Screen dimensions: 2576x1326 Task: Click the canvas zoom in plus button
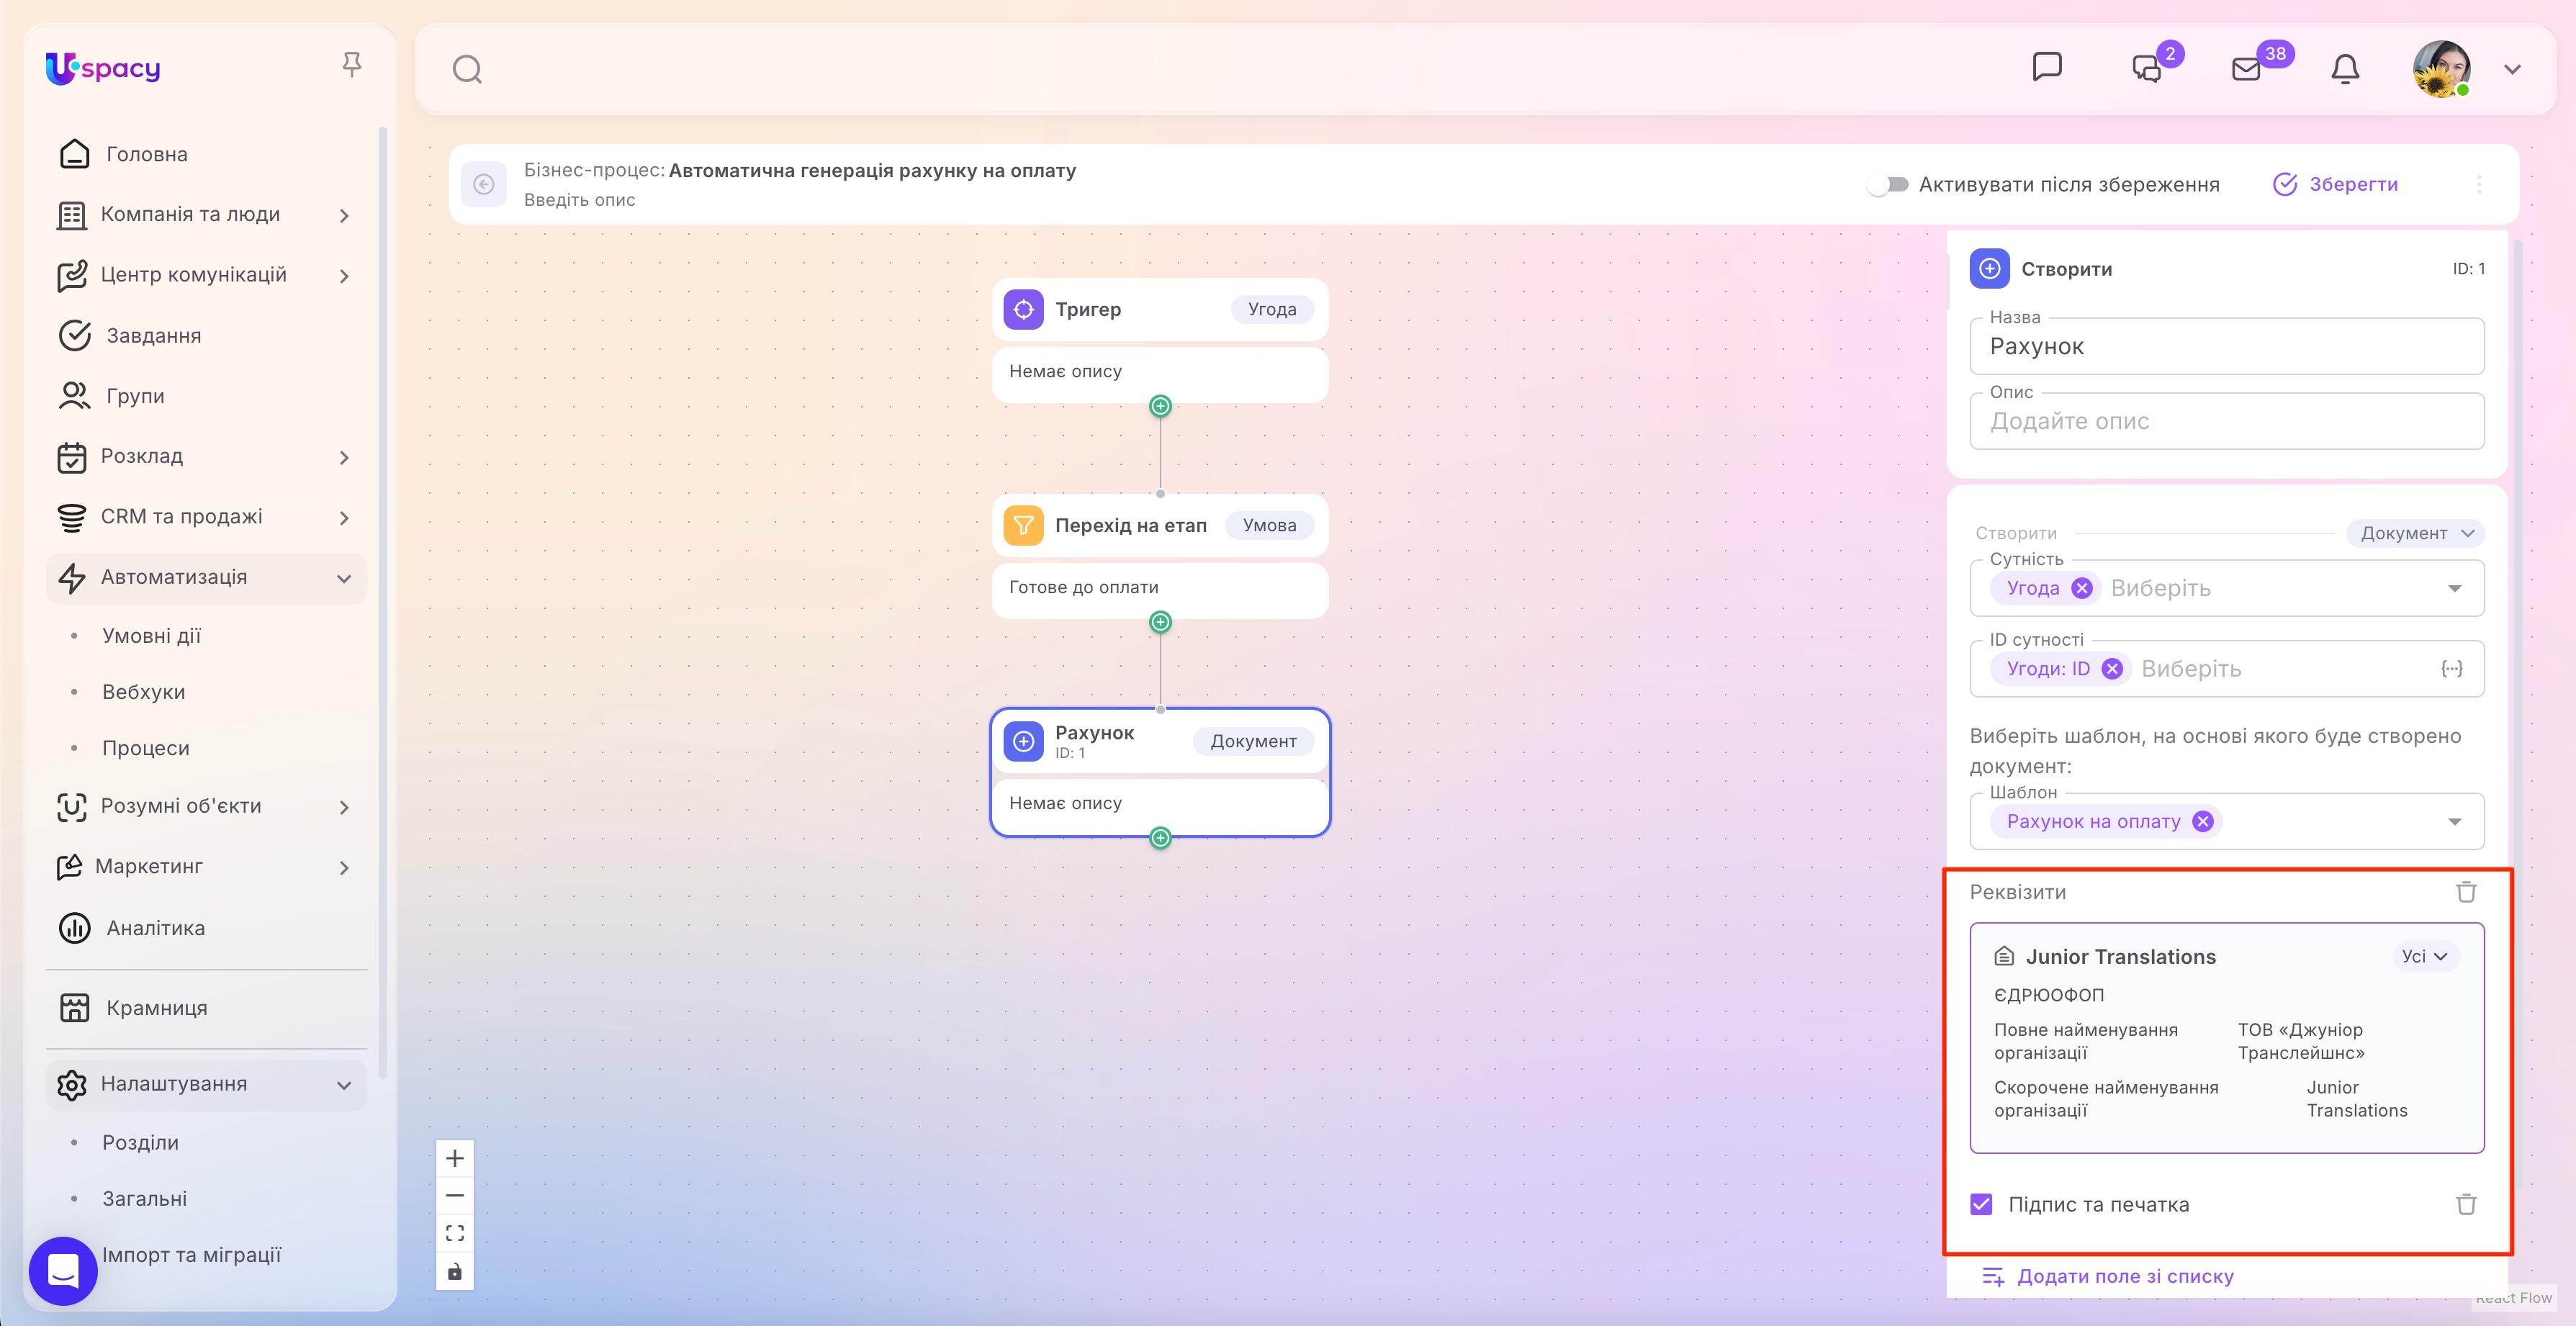(x=455, y=1158)
